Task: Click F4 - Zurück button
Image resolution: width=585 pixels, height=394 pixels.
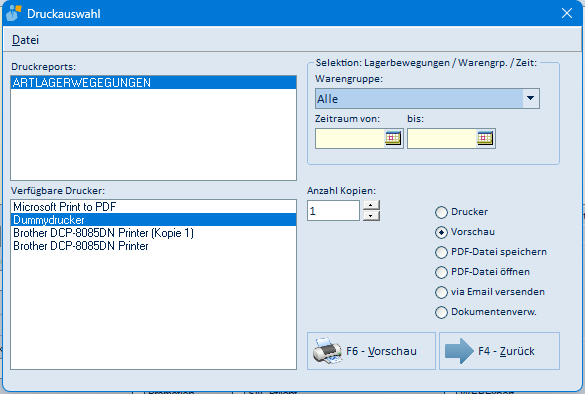Action: tap(499, 351)
